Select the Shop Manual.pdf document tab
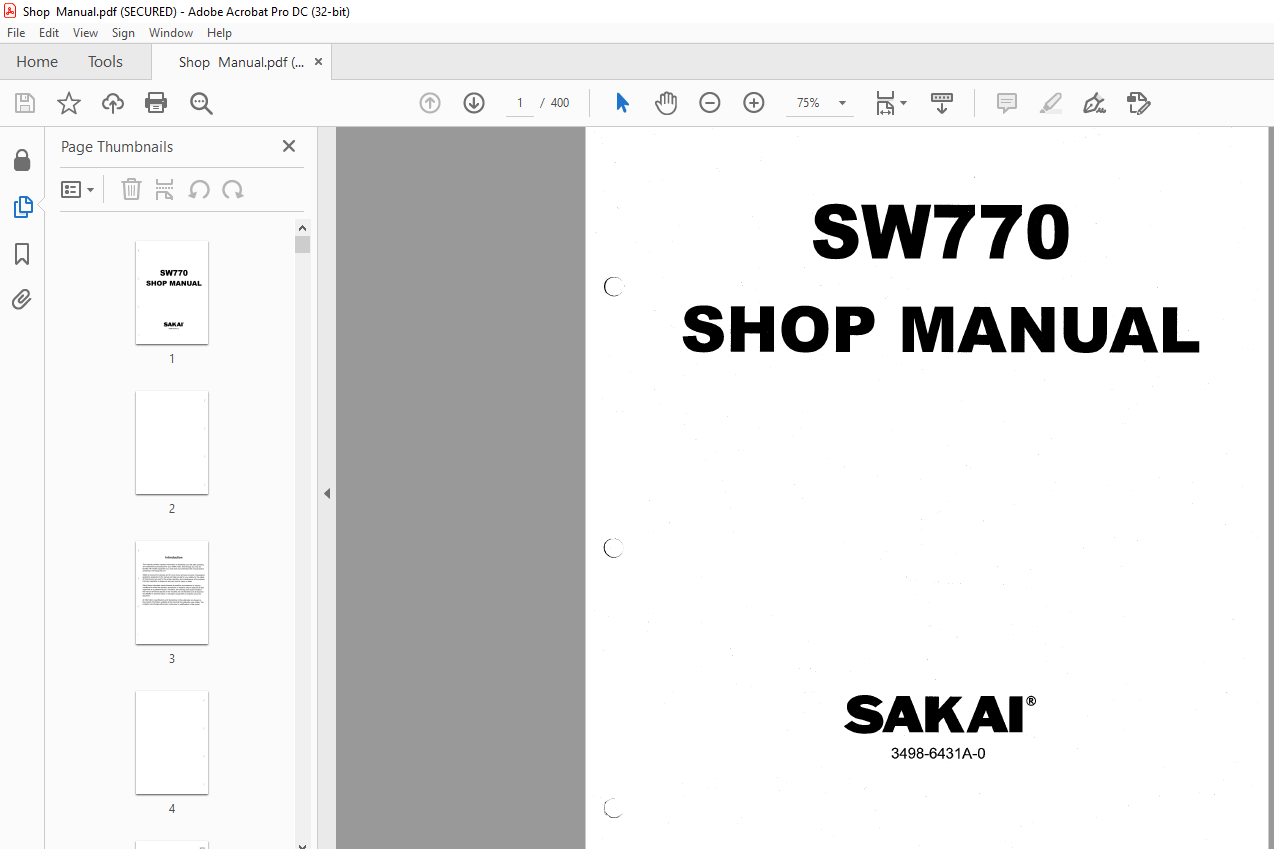 [241, 62]
